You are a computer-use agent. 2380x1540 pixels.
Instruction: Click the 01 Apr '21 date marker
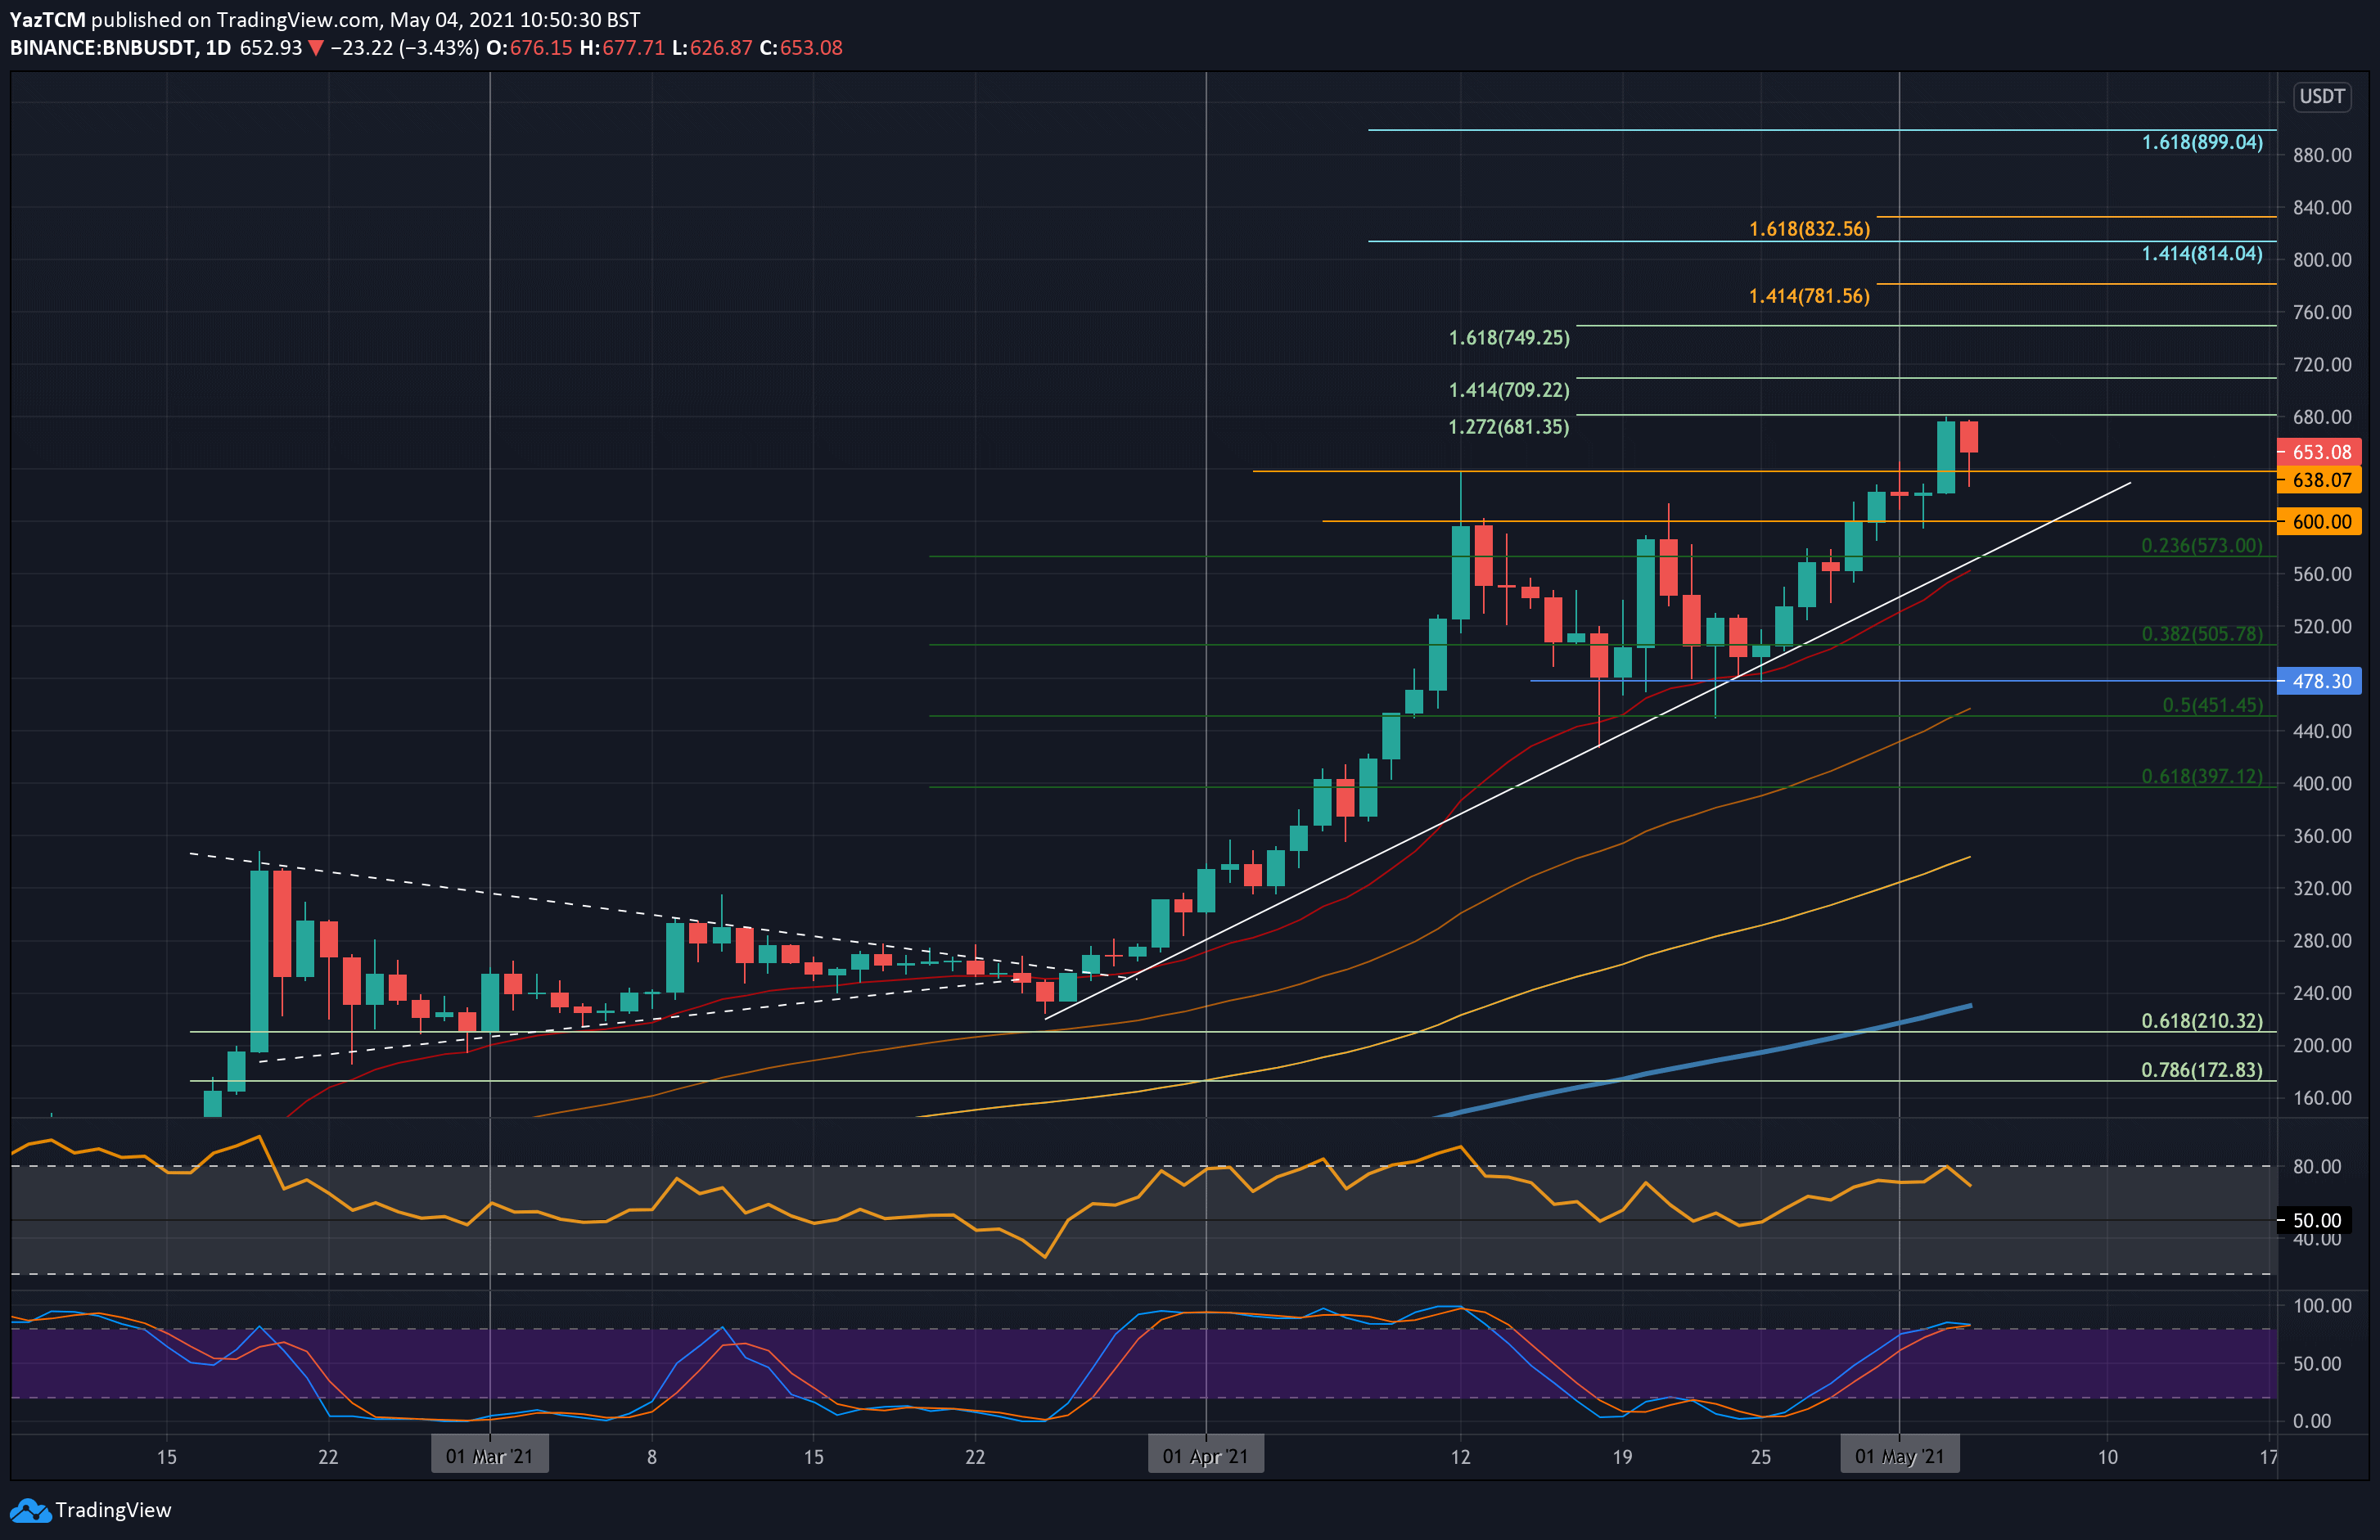coord(1206,1456)
